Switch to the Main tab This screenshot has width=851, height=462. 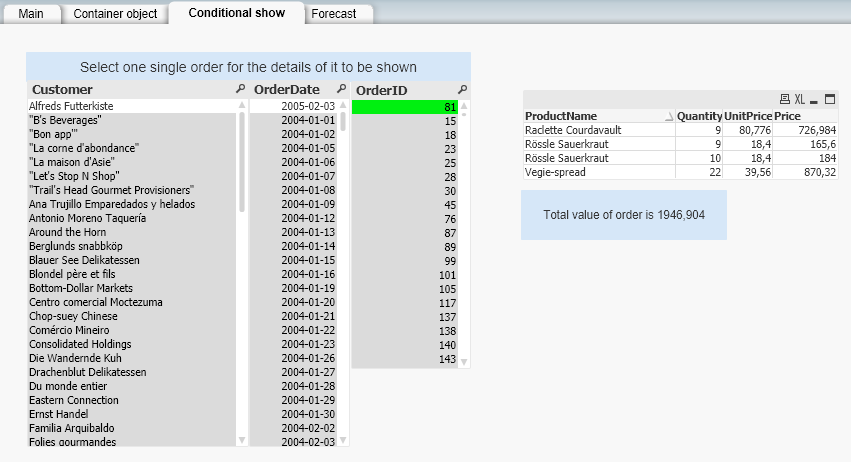point(31,14)
